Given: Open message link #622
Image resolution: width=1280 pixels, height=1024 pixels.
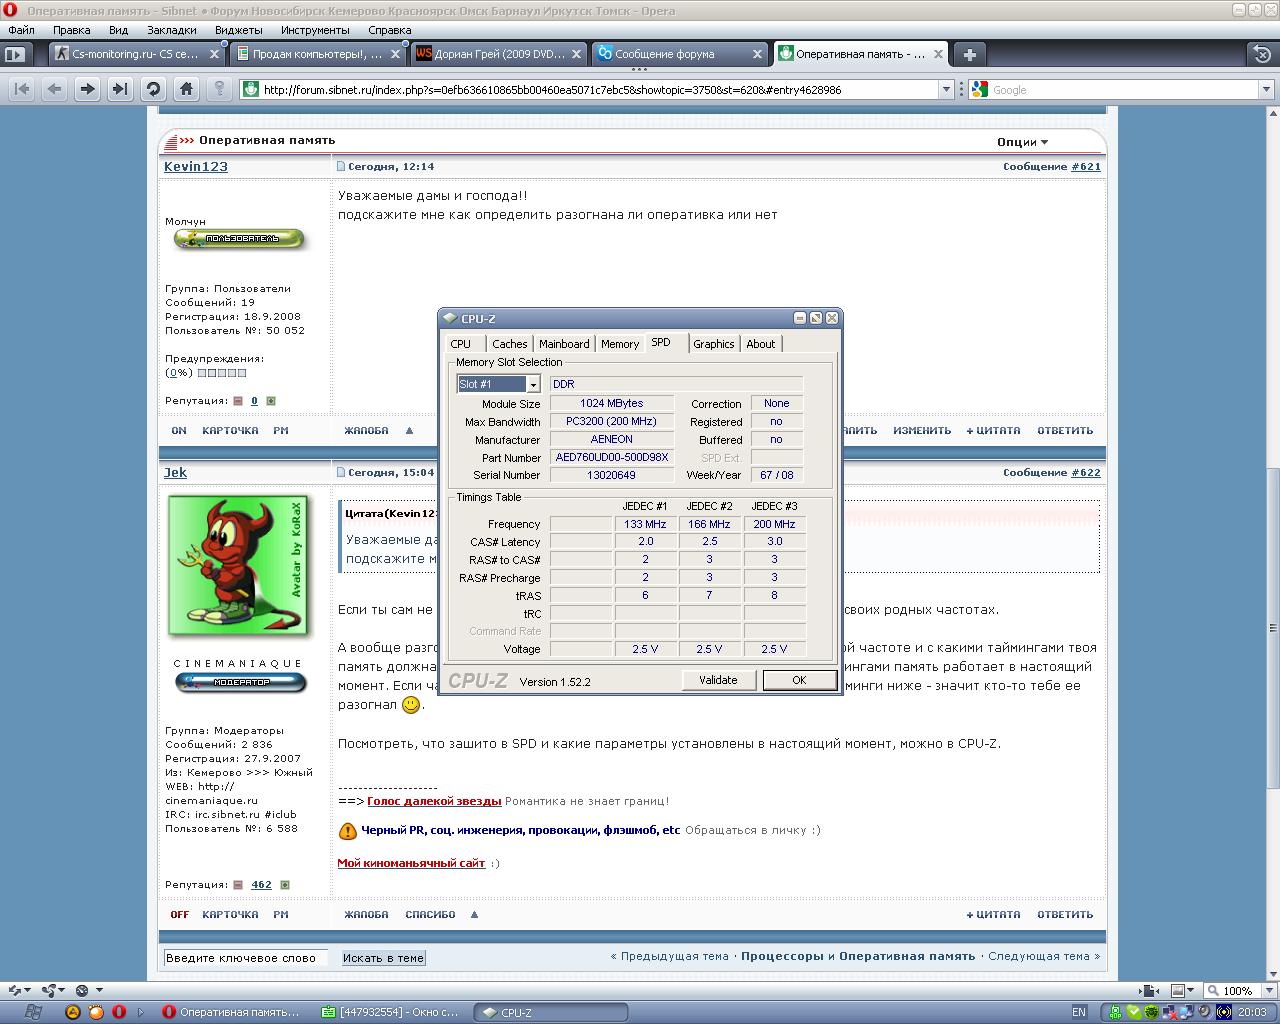Looking at the screenshot, I should (1086, 473).
